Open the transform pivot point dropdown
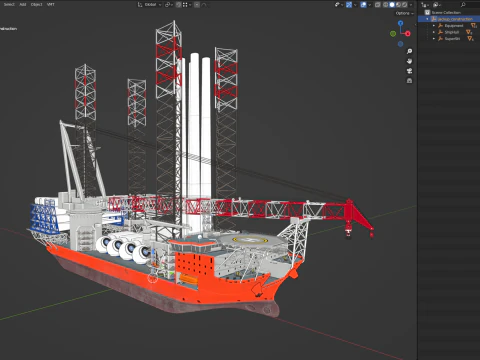Viewport: 480px width, 360px height. click(169, 5)
